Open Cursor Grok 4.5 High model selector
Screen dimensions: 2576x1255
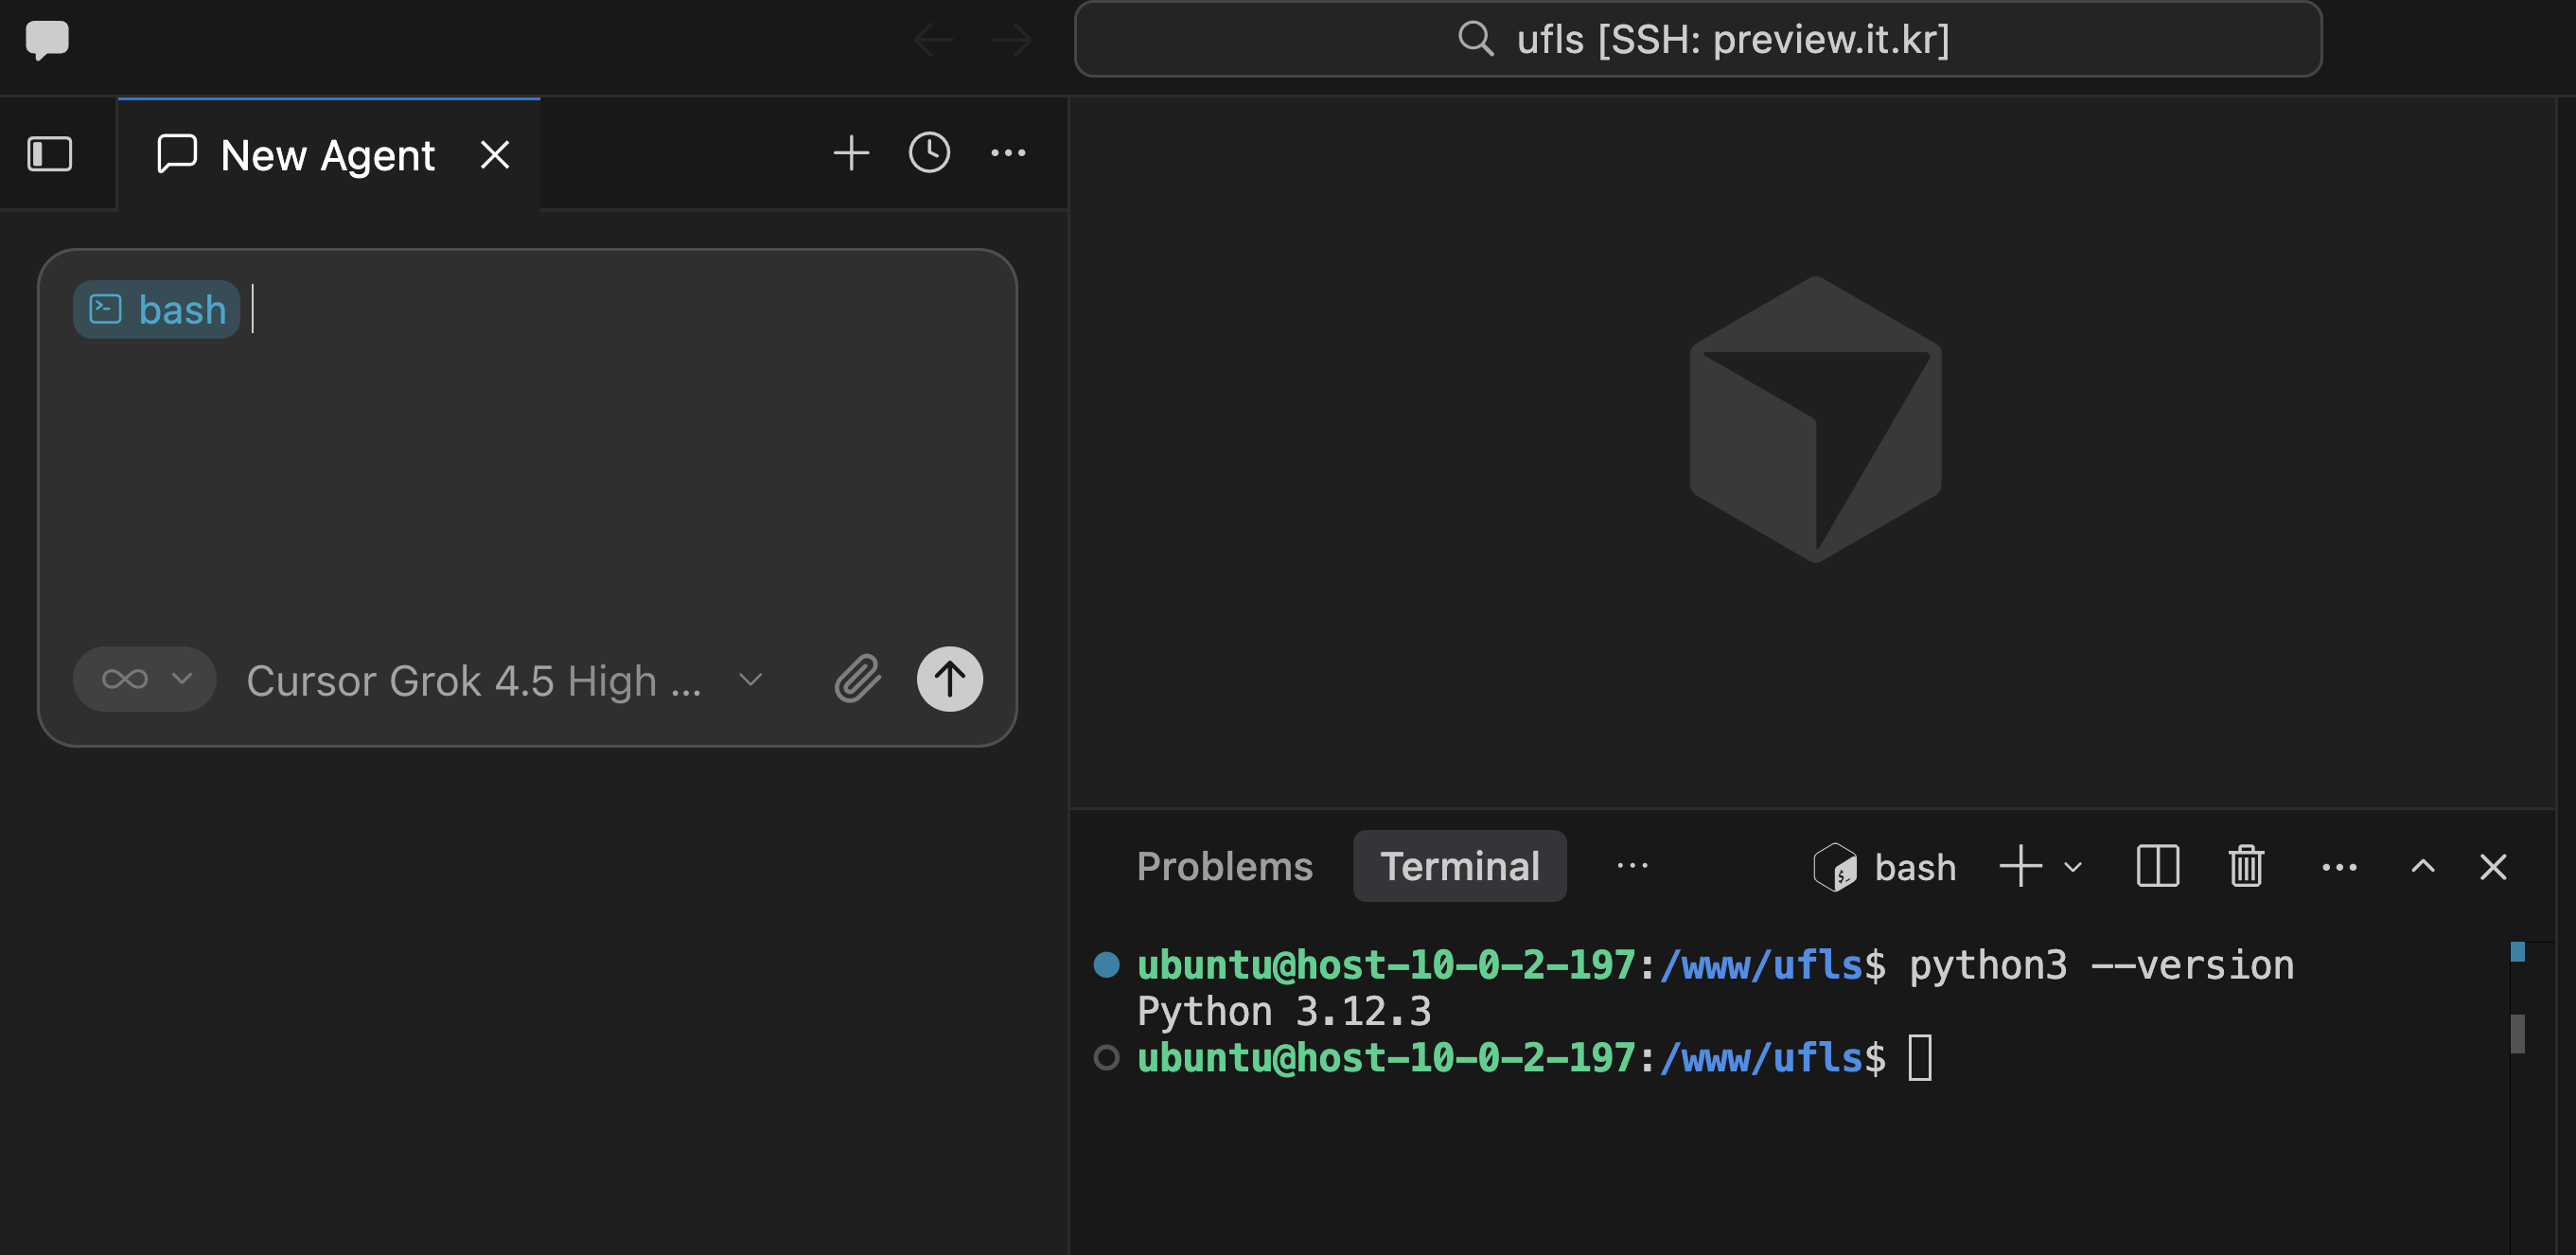[505, 680]
